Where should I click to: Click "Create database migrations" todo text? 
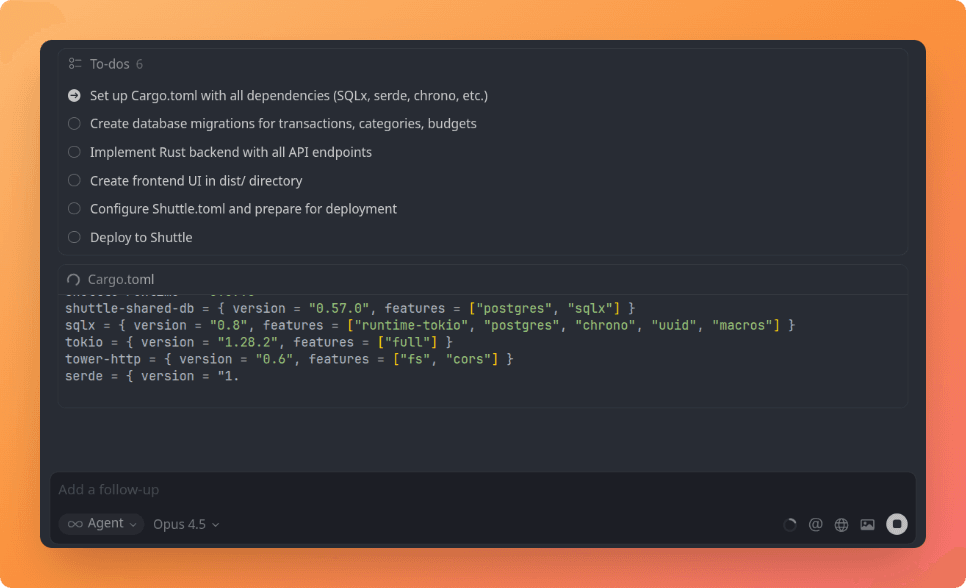pos(283,123)
